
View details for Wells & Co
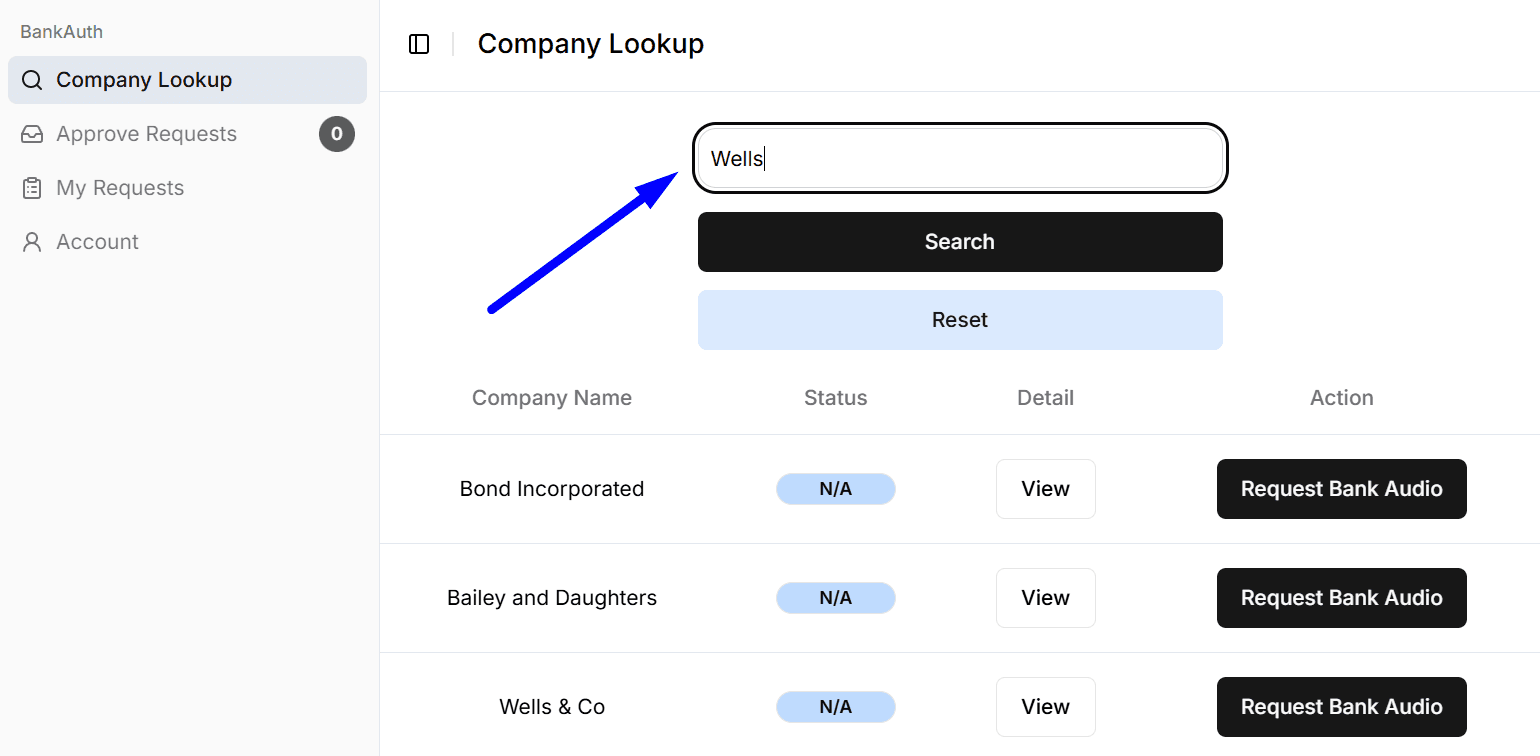1045,707
